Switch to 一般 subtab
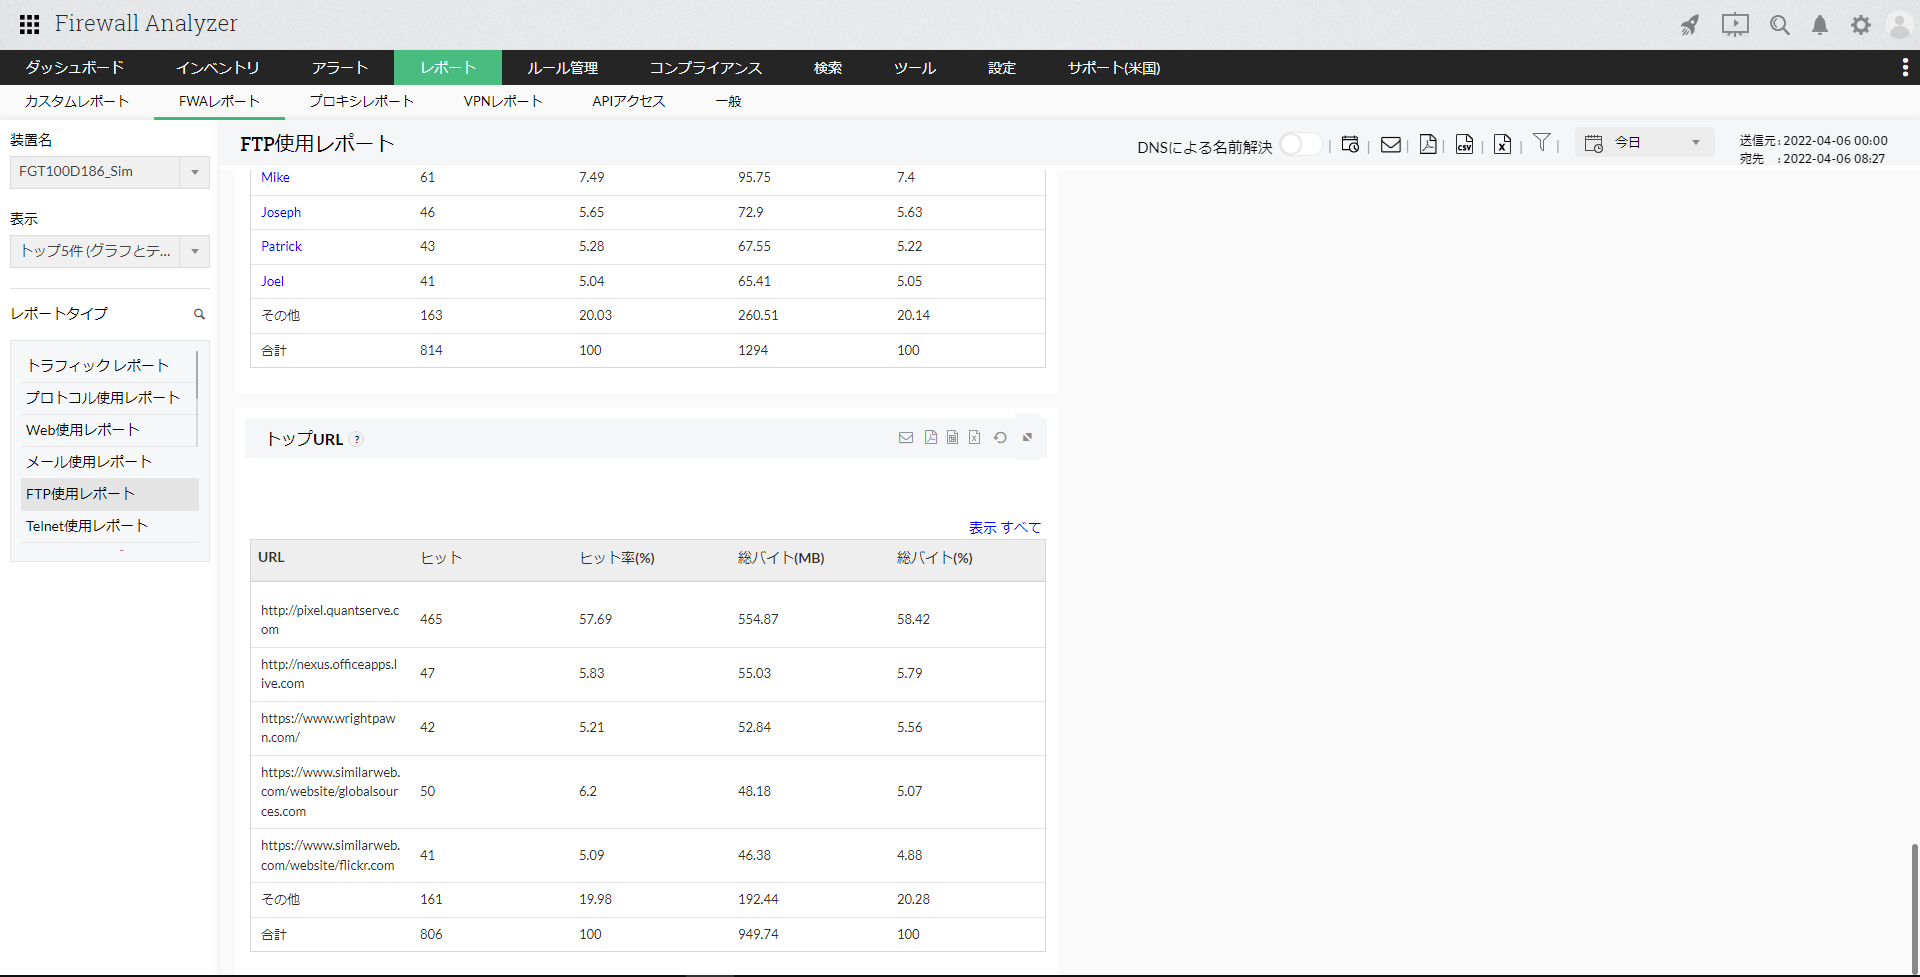Screen dimensions: 1920x977 click(729, 102)
